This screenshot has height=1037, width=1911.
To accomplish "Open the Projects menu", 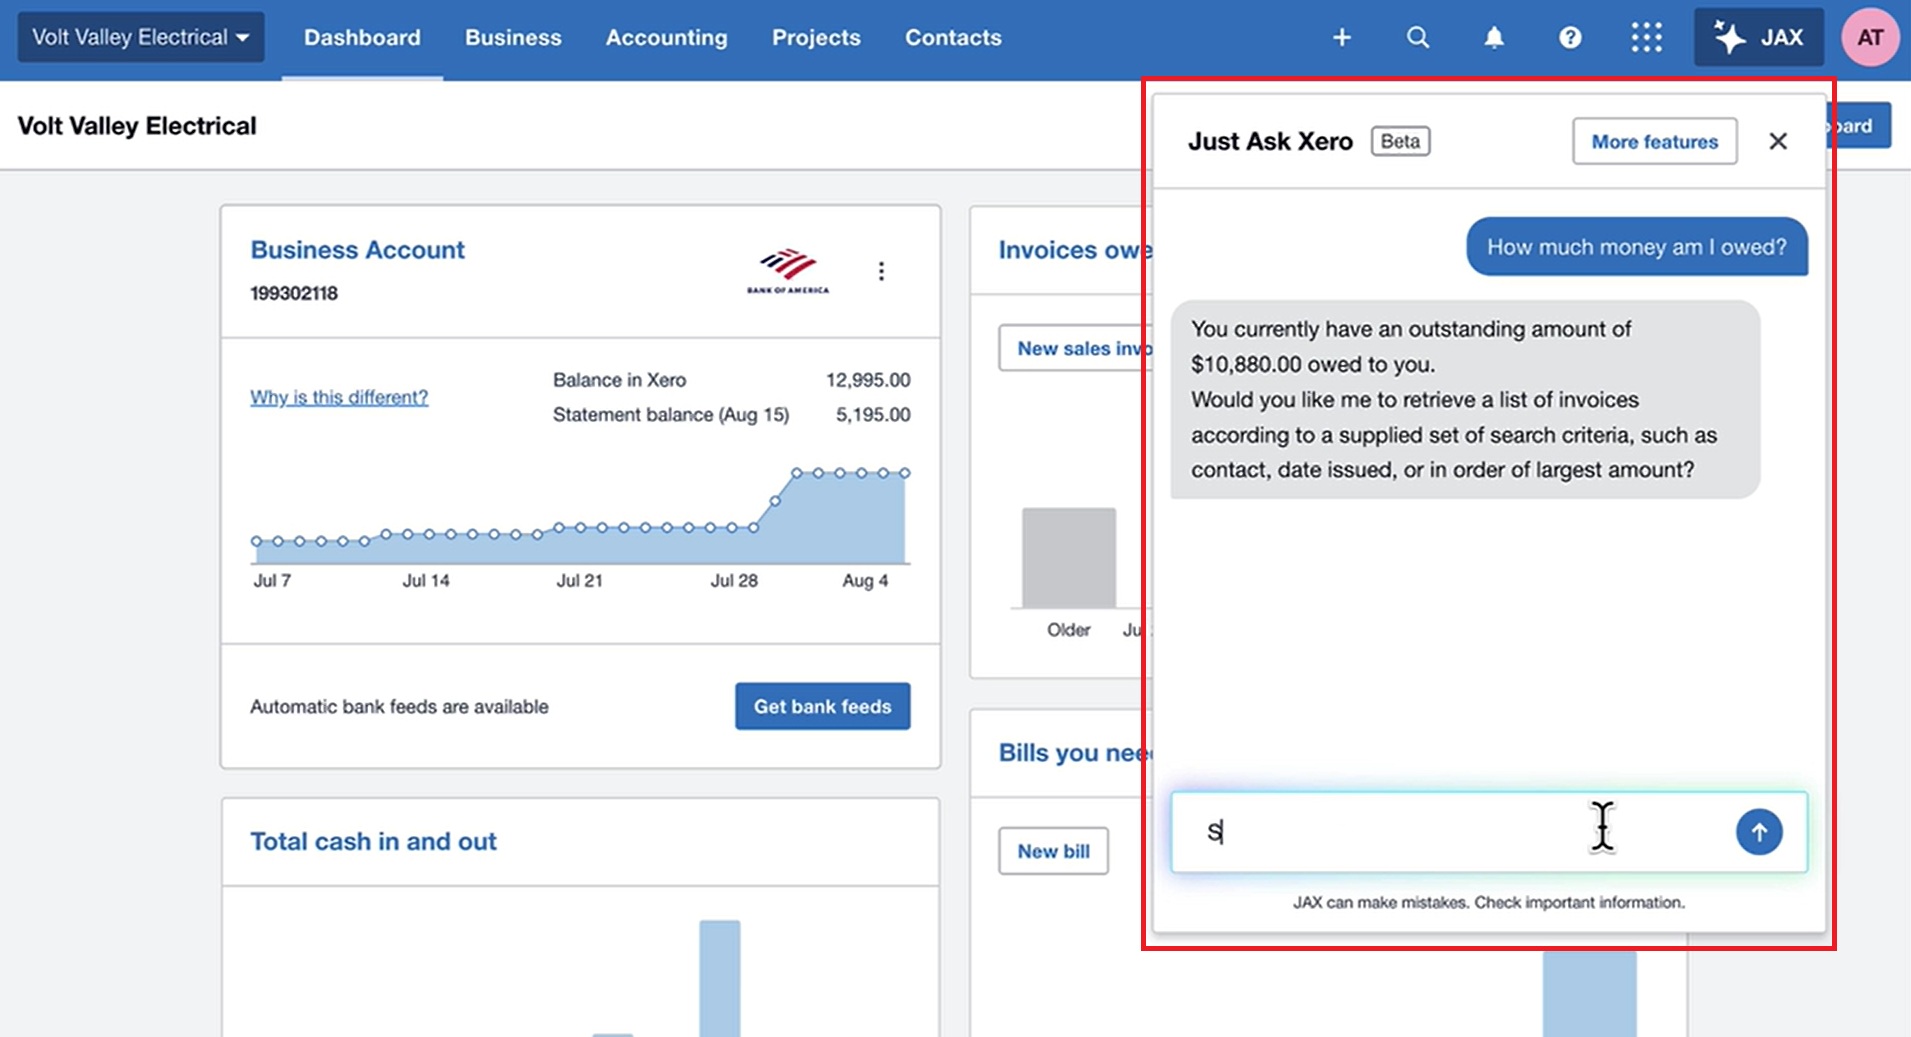I will (x=816, y=37).
